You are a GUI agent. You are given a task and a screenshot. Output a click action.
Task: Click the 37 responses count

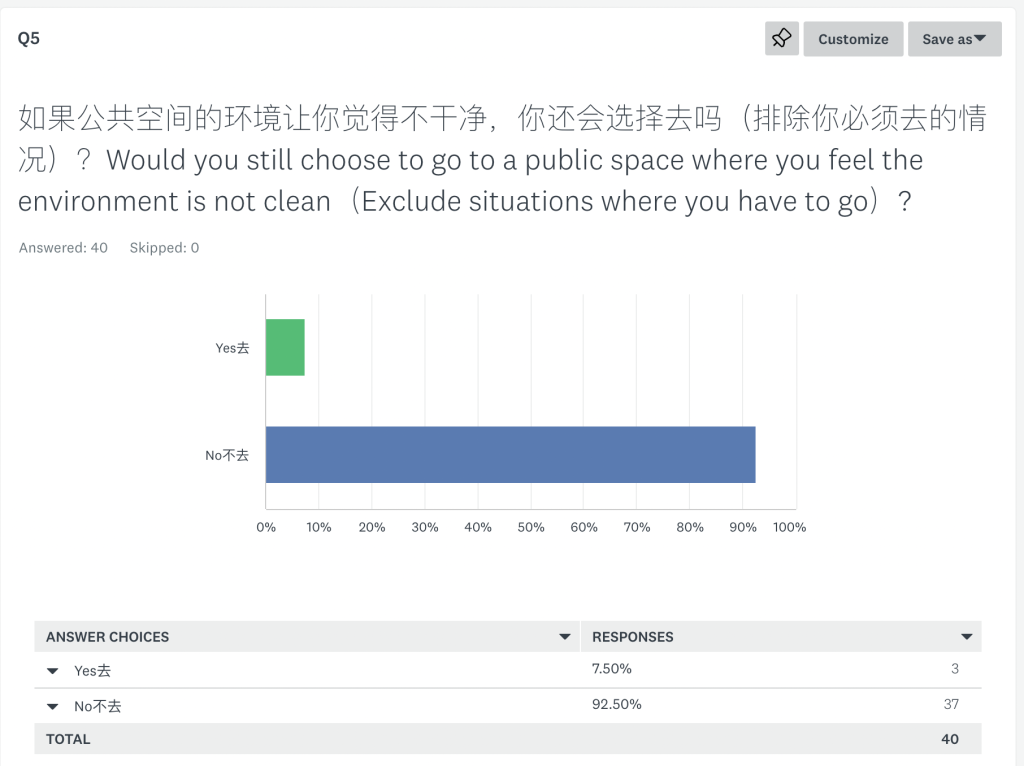951,704
